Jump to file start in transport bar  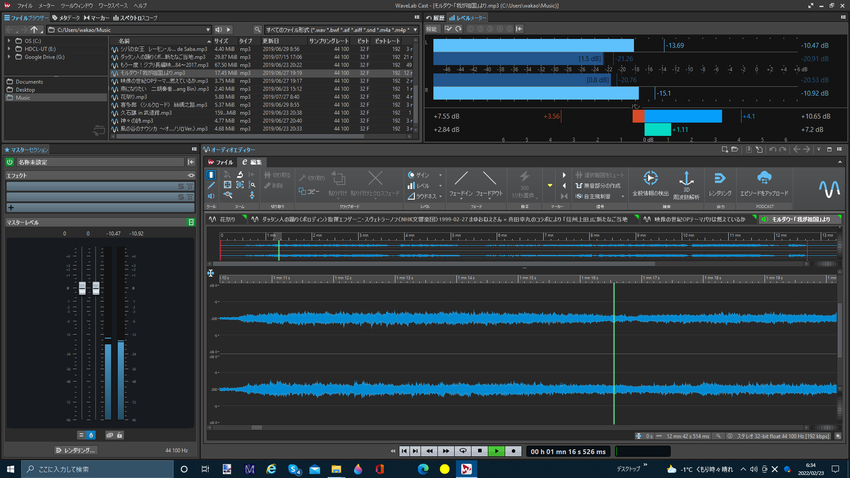click(404, 451)
